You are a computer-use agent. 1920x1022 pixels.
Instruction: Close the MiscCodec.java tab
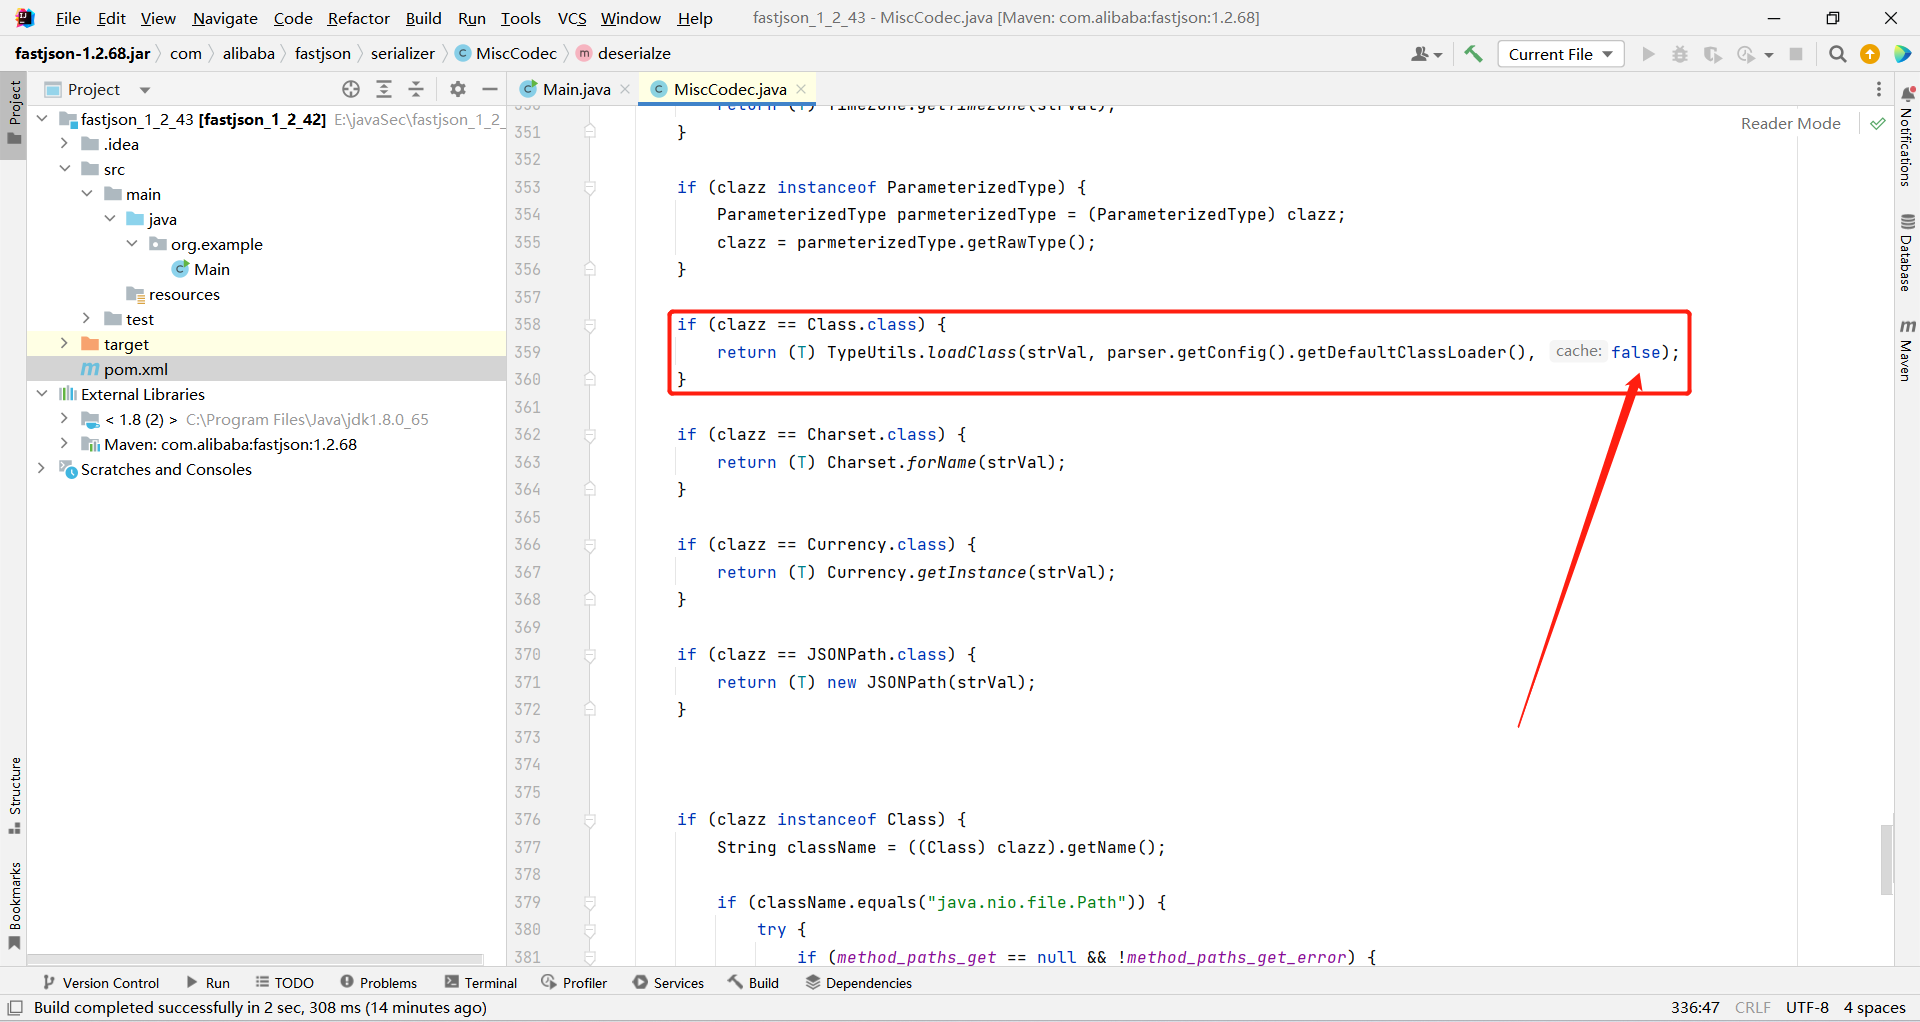pos(801,89)
